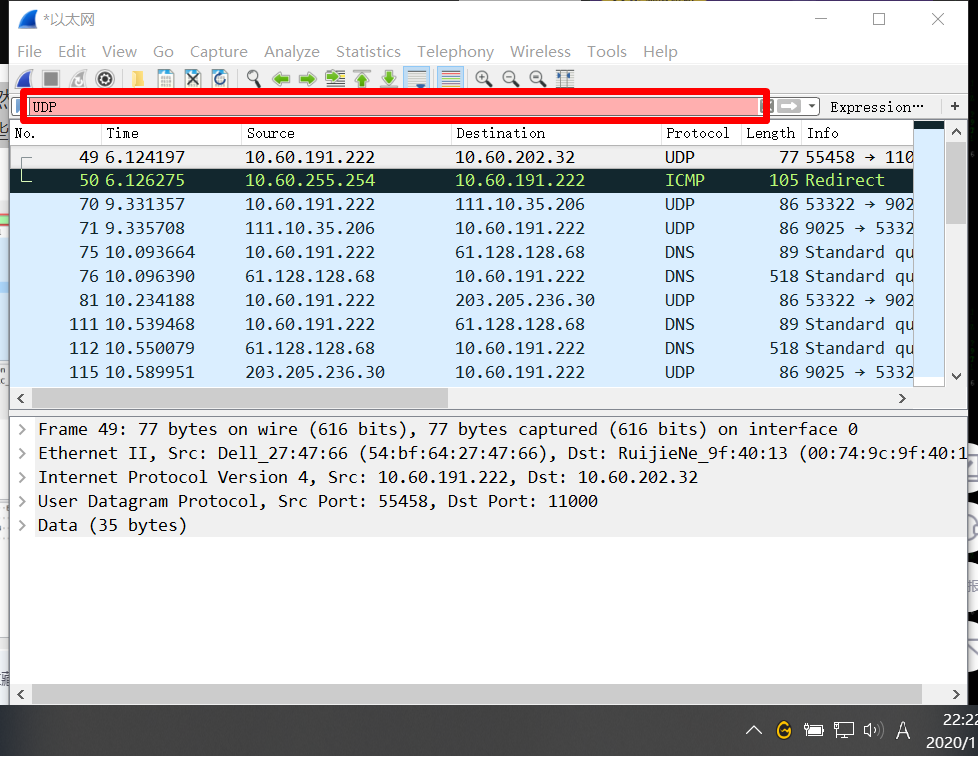Viewport: 978px width, 757px height.
Task: Apply the display filter arrow button
Action: (x=788, y=107)
